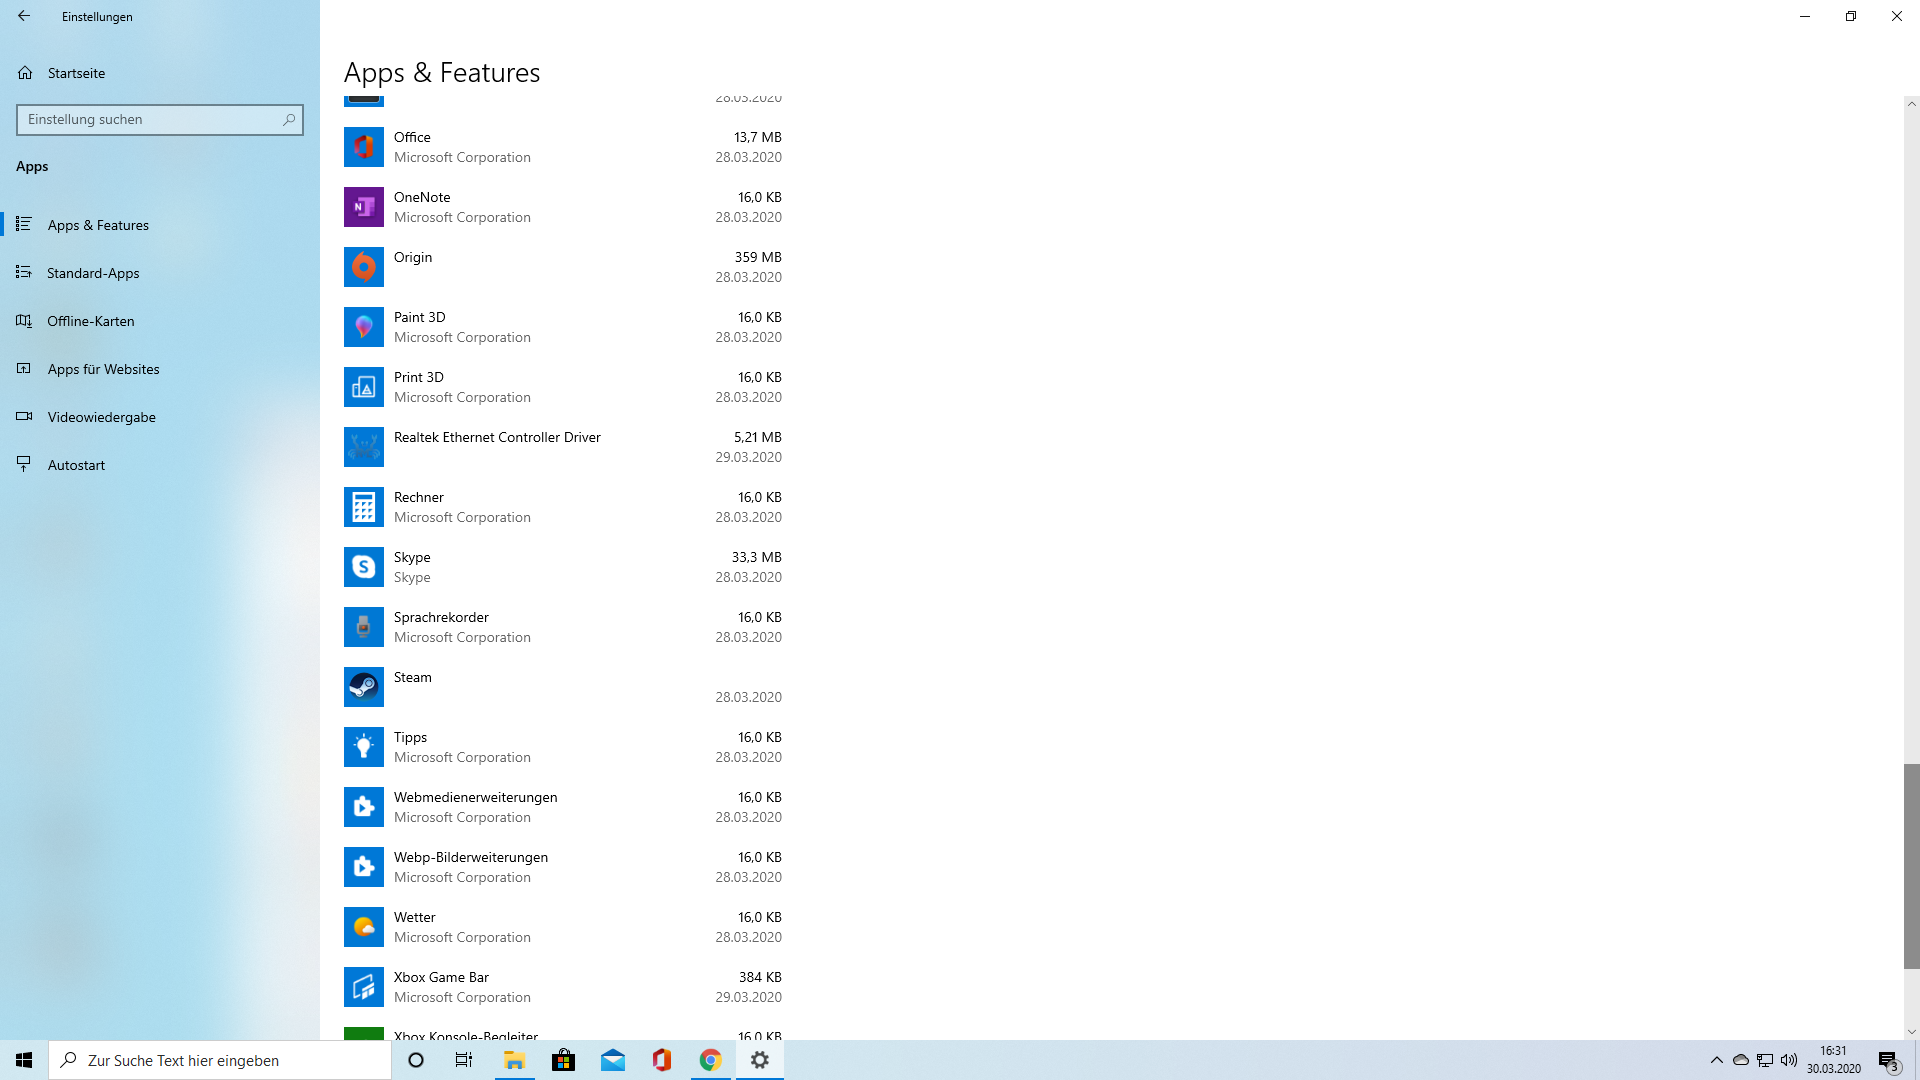
Task: Click the Office app icon in list
Action: [x=363, y=147]
